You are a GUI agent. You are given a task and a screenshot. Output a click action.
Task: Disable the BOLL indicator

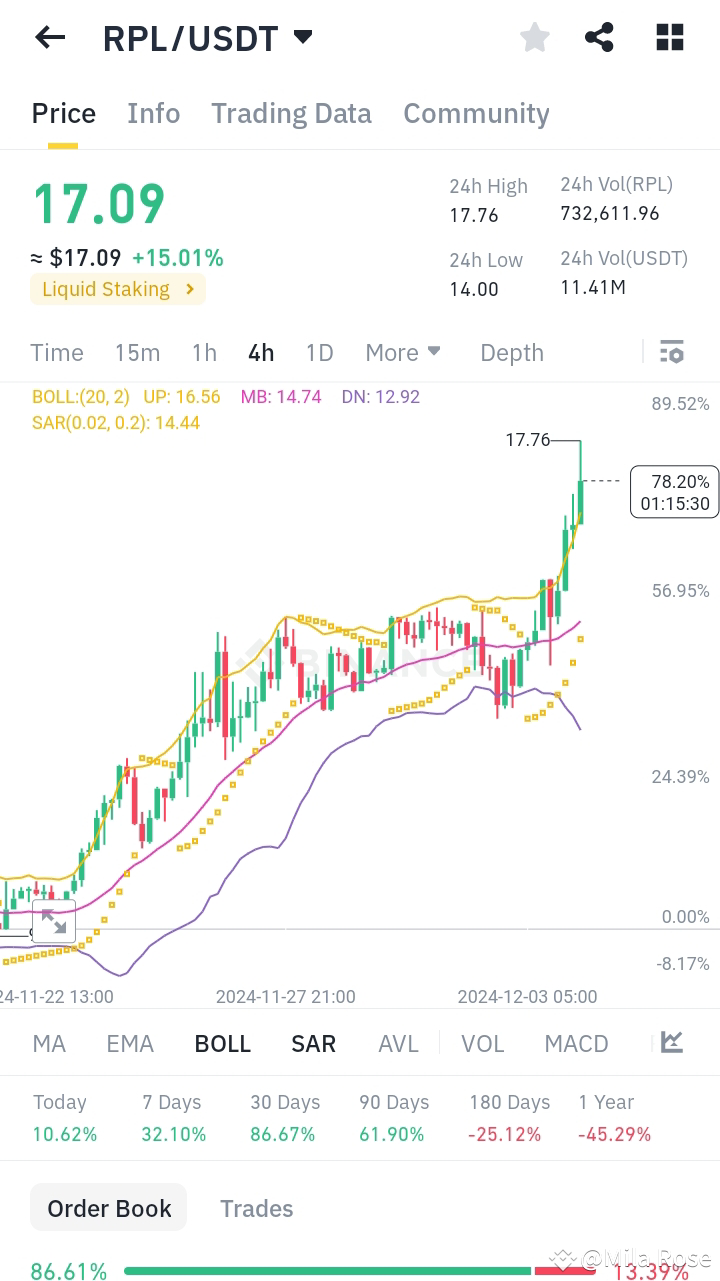coord(222,1043)
